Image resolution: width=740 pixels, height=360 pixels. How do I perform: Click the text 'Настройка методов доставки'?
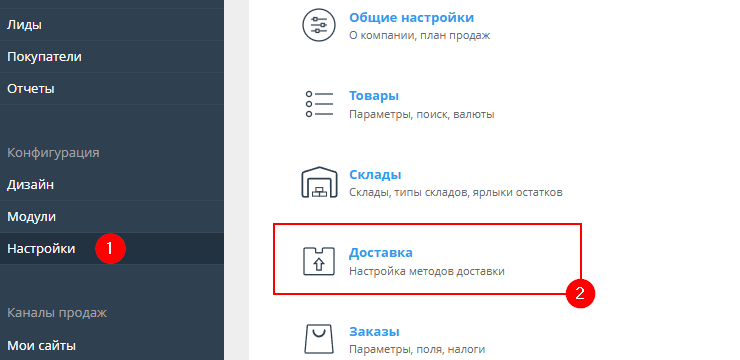click(x=427, y=271)
